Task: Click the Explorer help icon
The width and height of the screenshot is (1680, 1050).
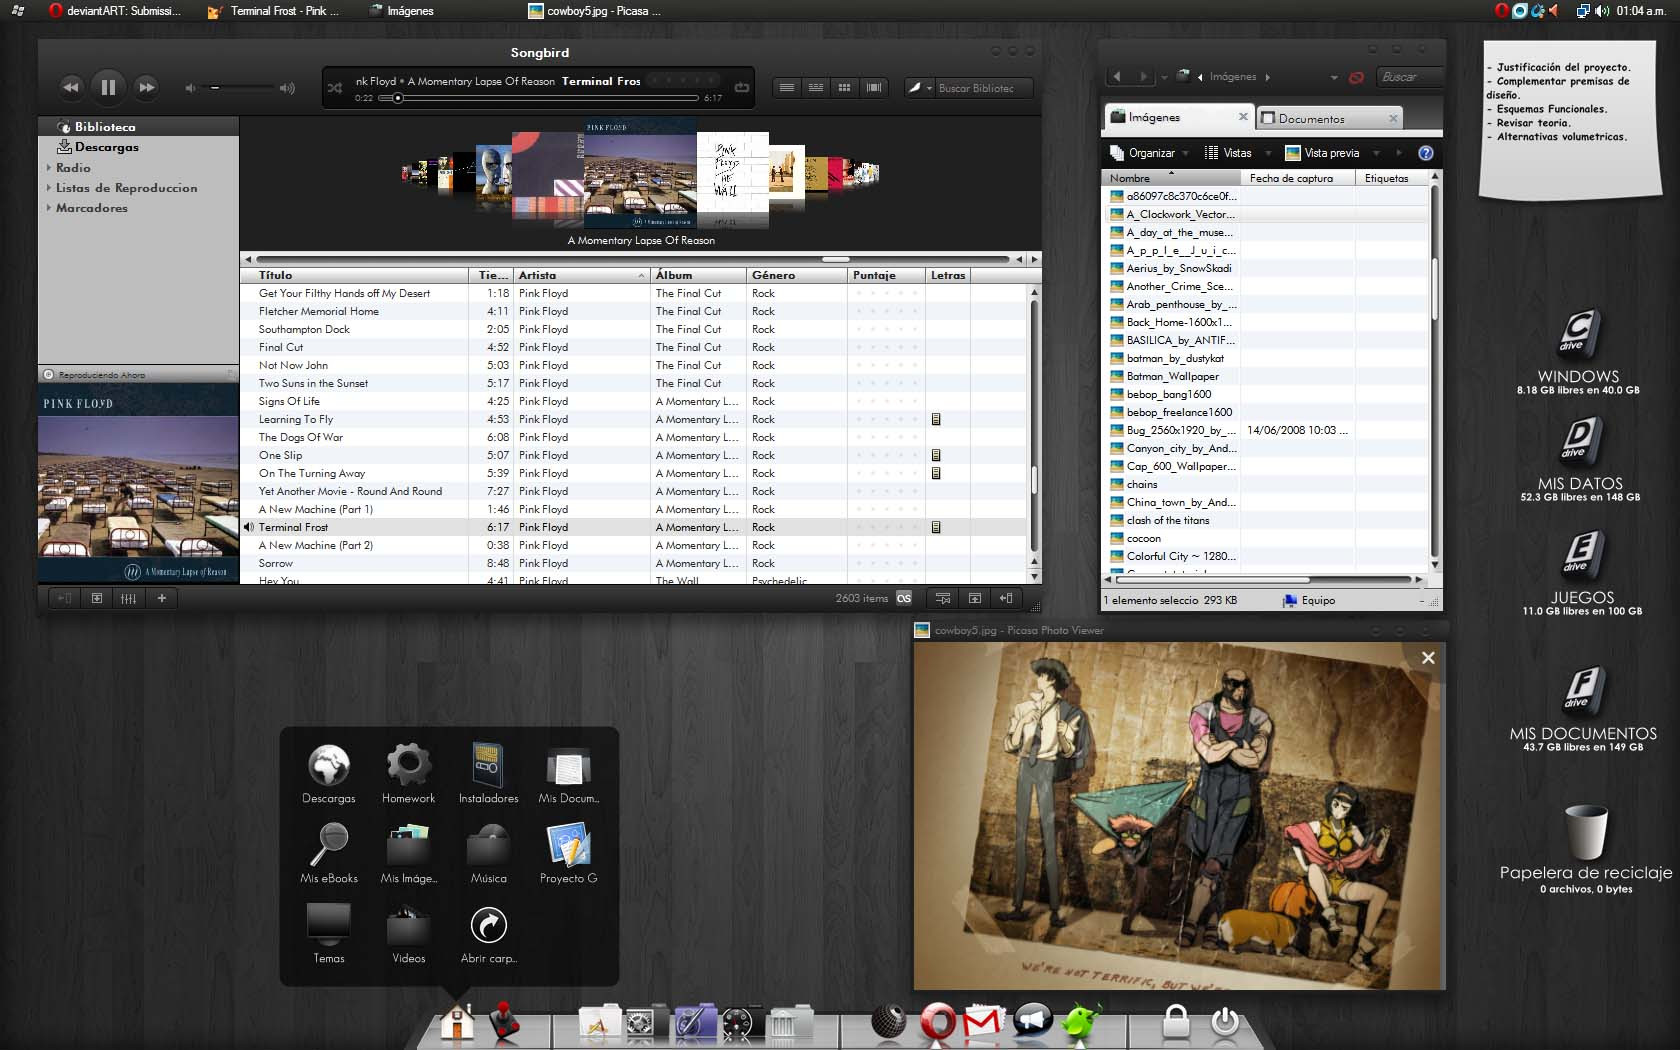Action: 1426,153
